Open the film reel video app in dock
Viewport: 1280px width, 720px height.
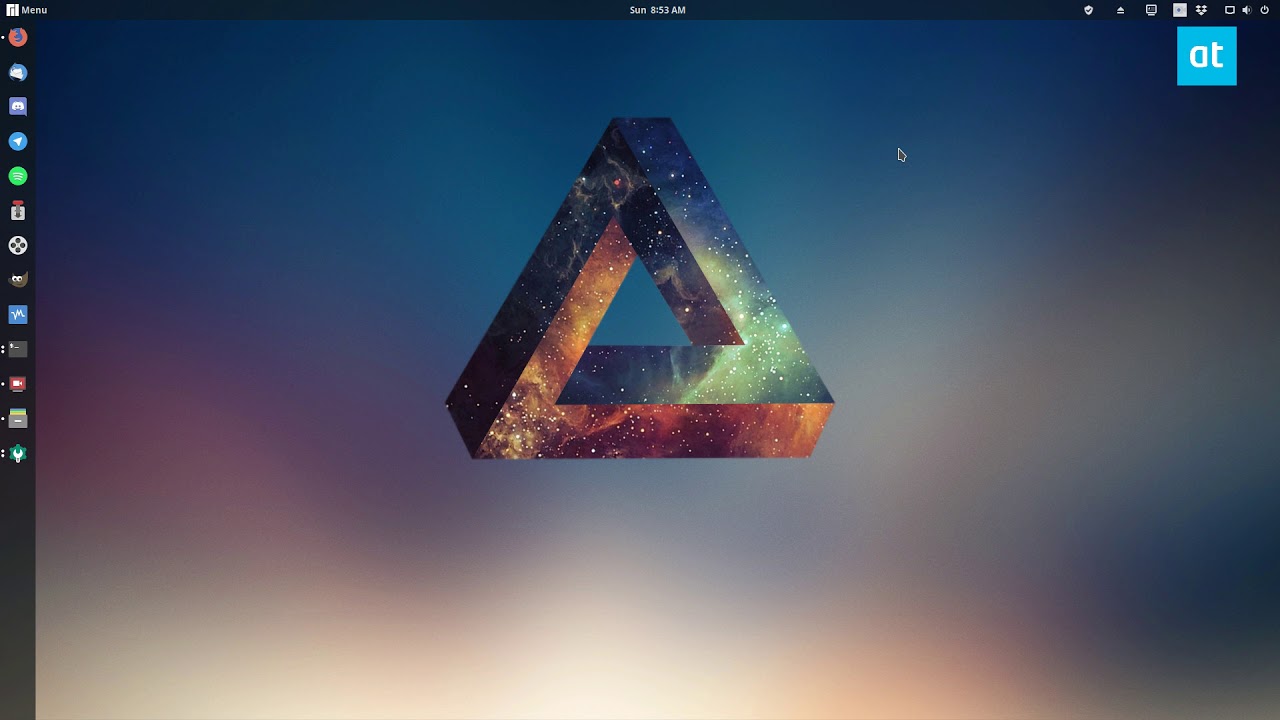[18, 245]
